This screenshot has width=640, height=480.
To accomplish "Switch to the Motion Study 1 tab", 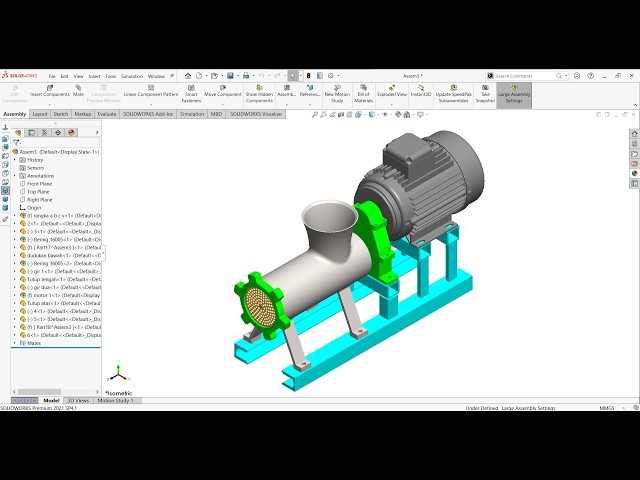I will point(116,400).
